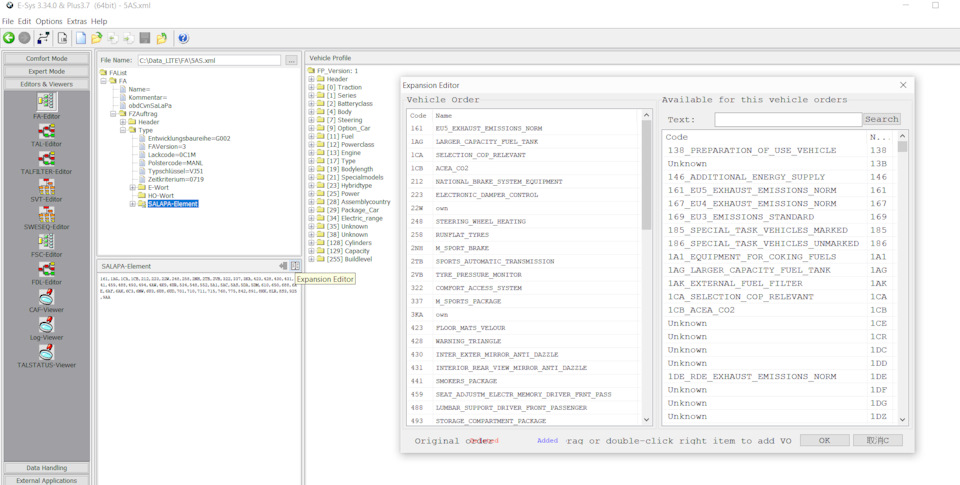Expand the [13] Engine profile node
The height and width of the screenshot is (485, 960).
[311, 153]
